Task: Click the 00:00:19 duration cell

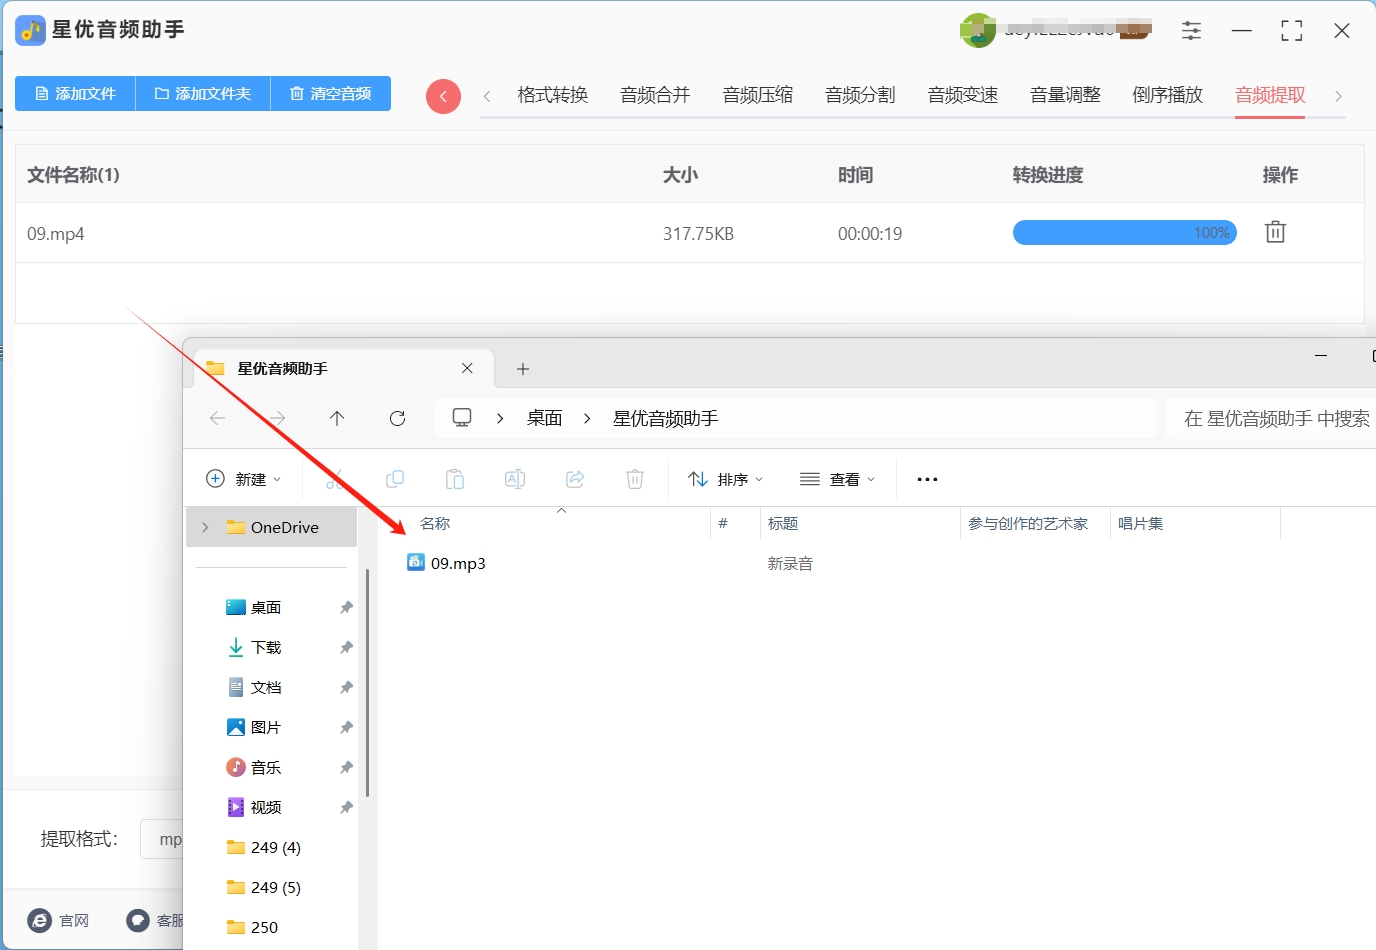Action: [x=870, y=234]
